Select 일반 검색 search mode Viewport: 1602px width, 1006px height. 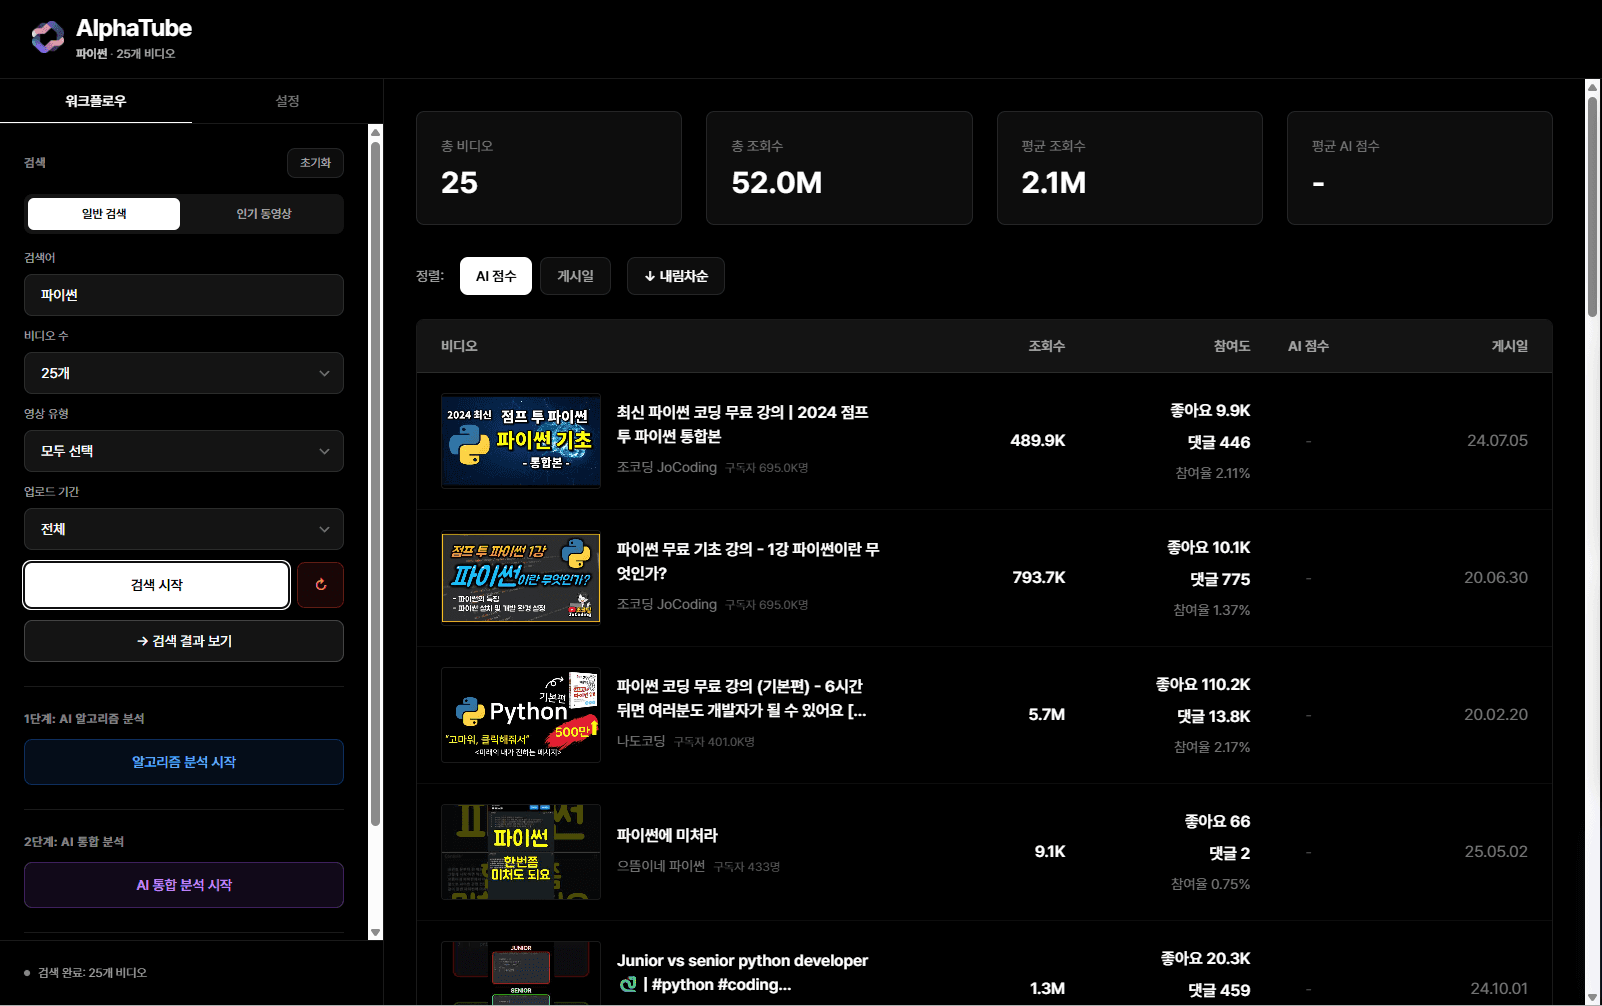coord(104,214)
